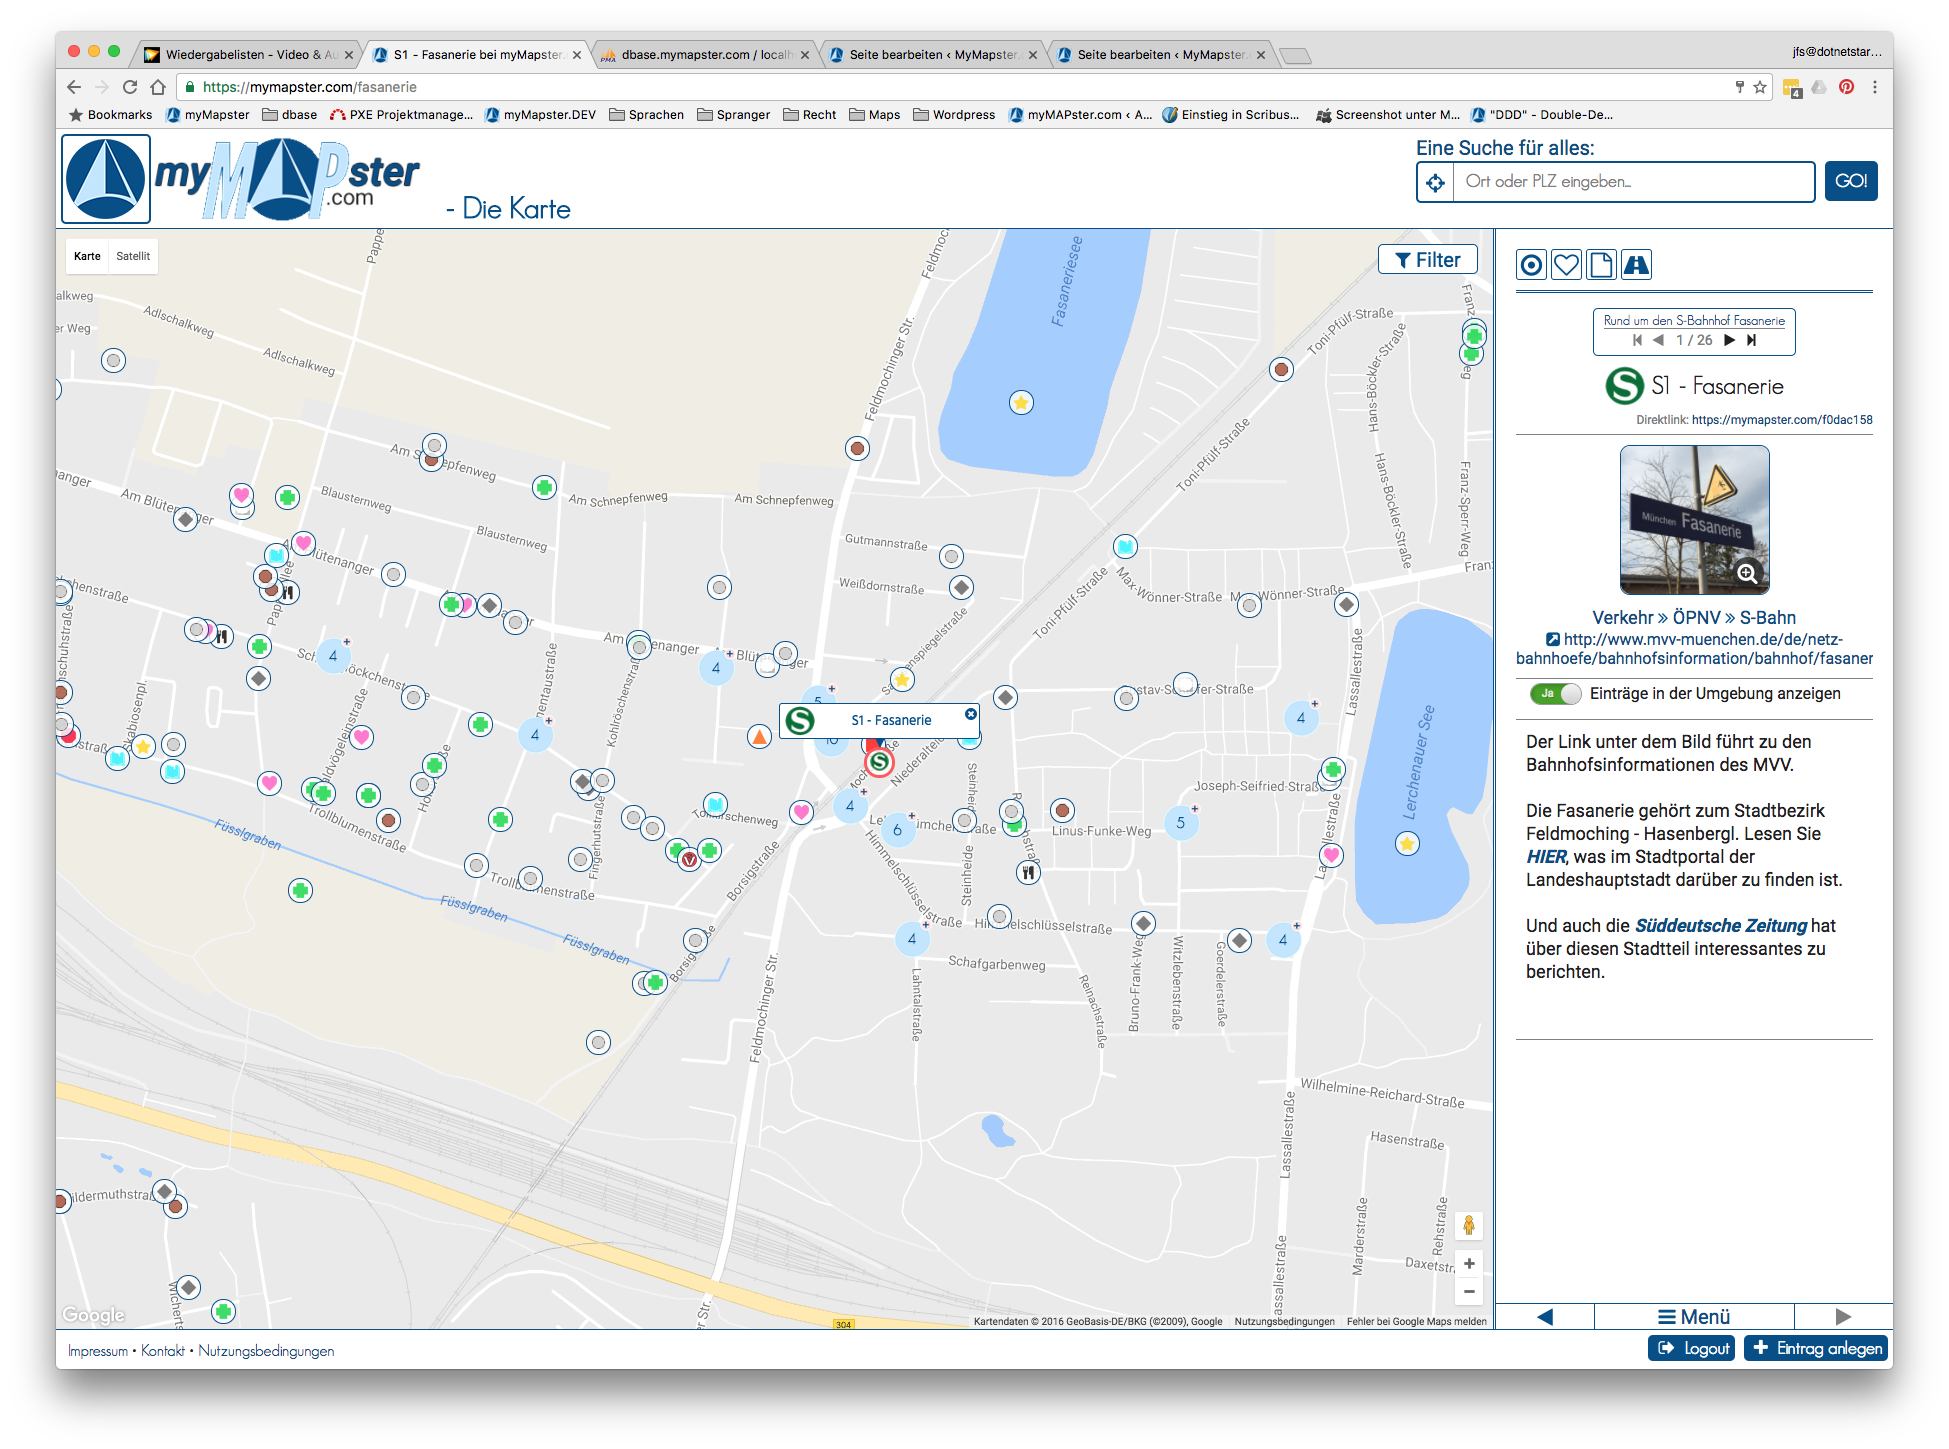Open the Sprachen bookmarks folder
Viewport: 1949px width, 1449px height.
point(646,115)
